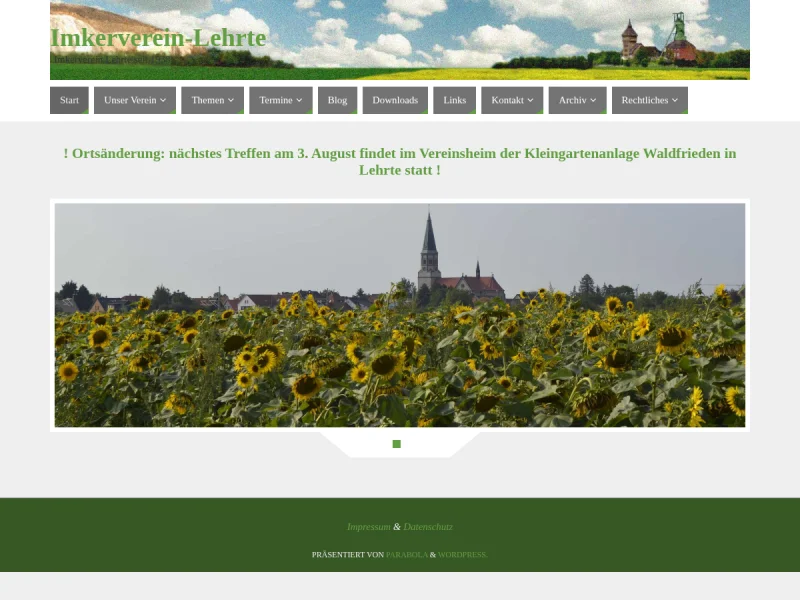800x600 pixels.
Task: Open the Blog page
Action: tap(337, 100)
